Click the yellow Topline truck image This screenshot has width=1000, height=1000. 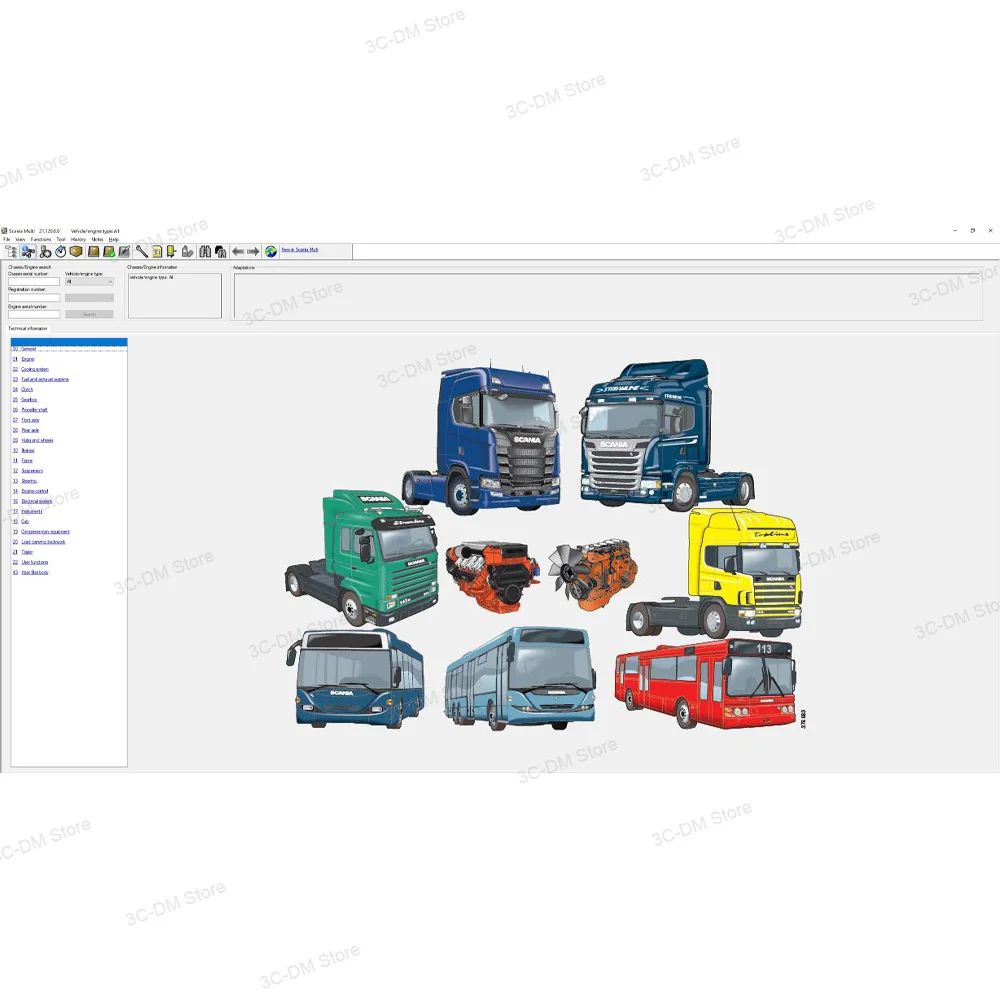tap(715, 573)
